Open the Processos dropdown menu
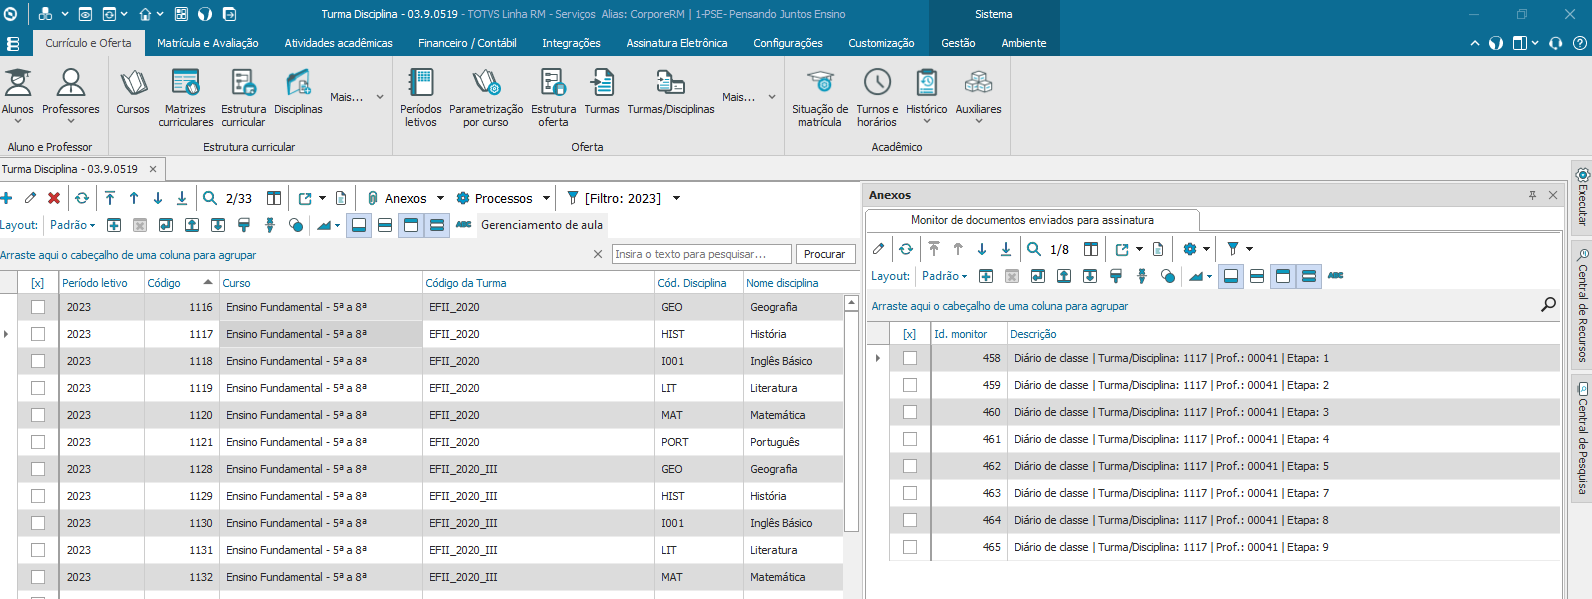 coord(546,198)
